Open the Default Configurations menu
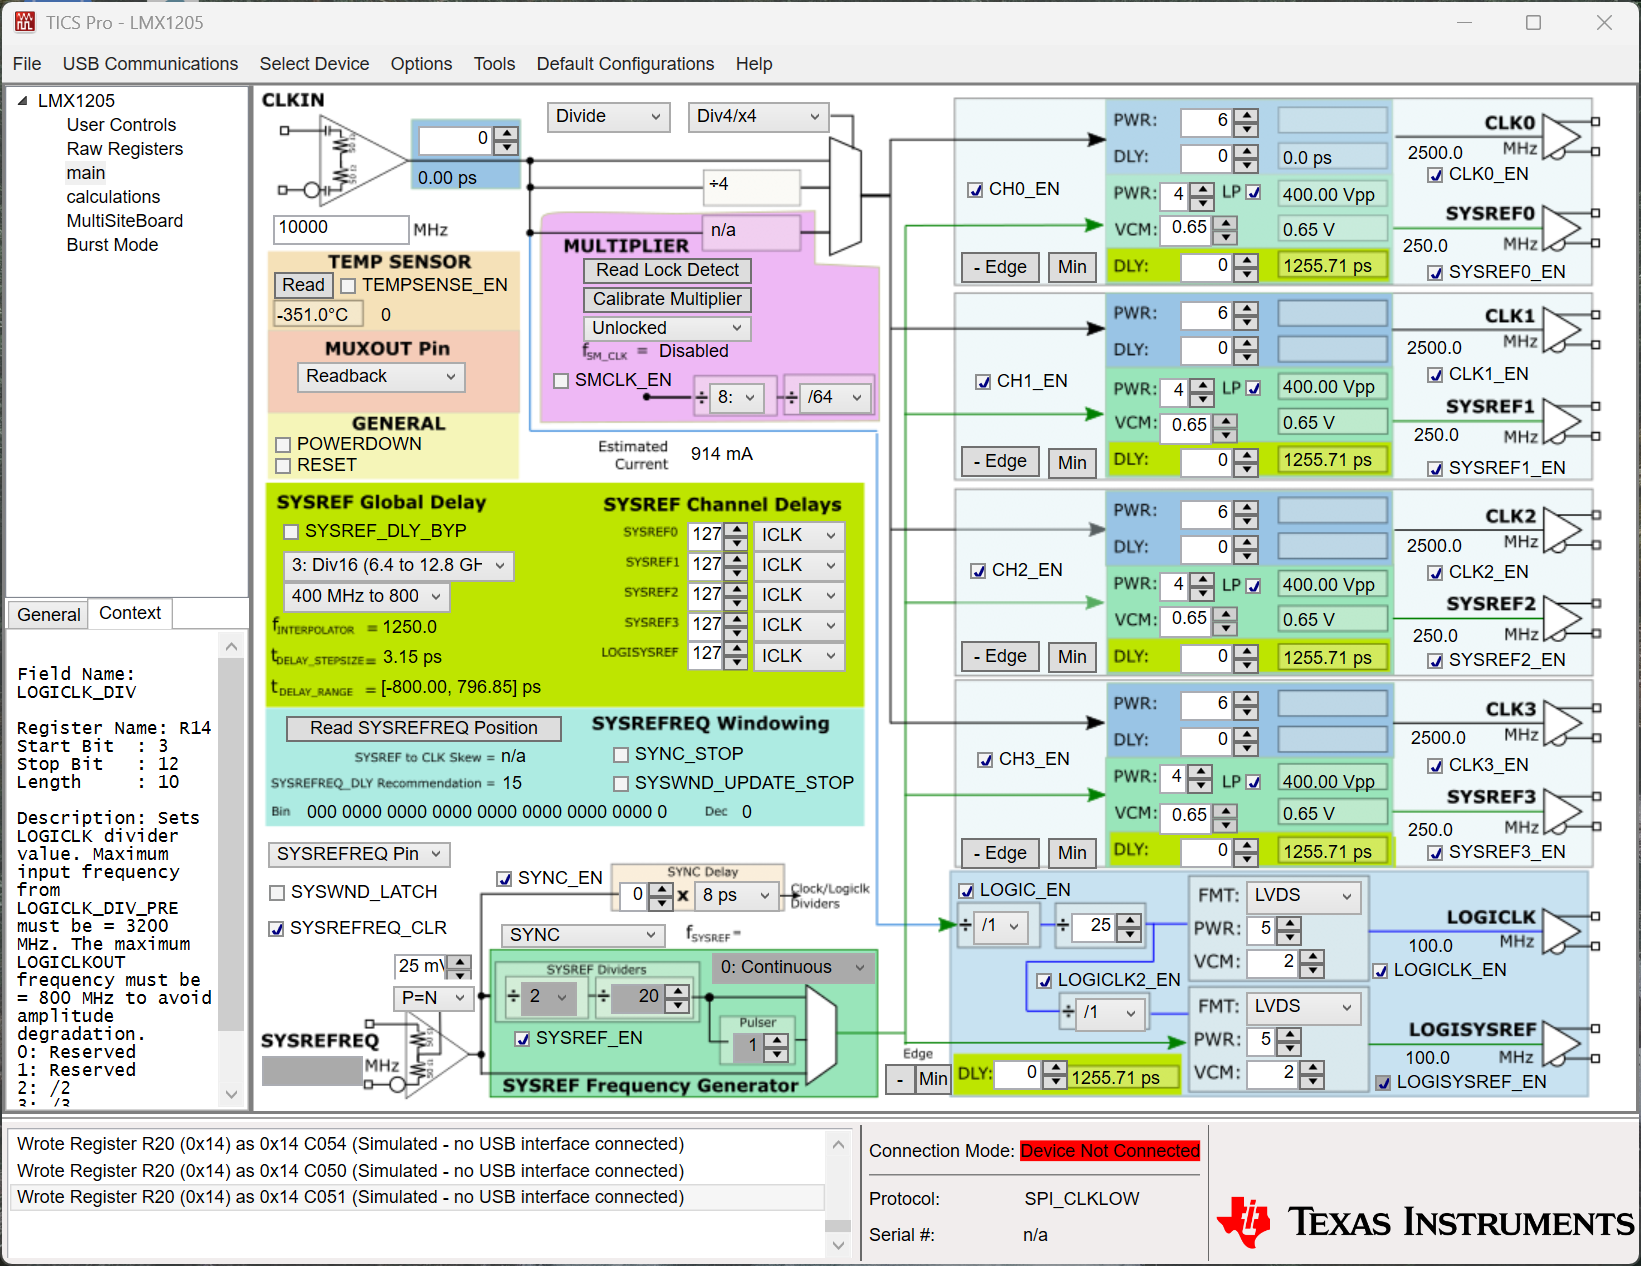This screenshot has width=1641, height=1266. (x=625, y=64)
